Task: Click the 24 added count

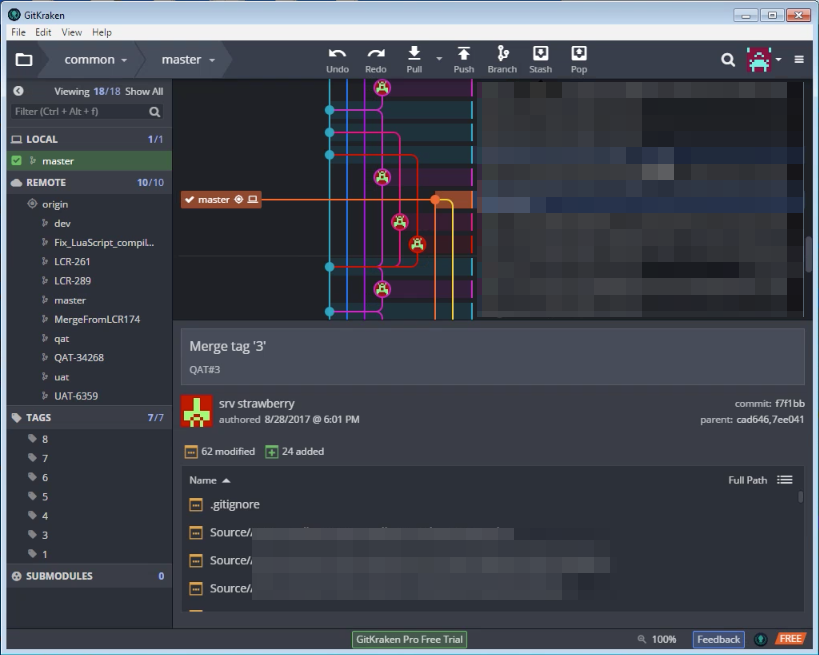Action: point(295,451)
